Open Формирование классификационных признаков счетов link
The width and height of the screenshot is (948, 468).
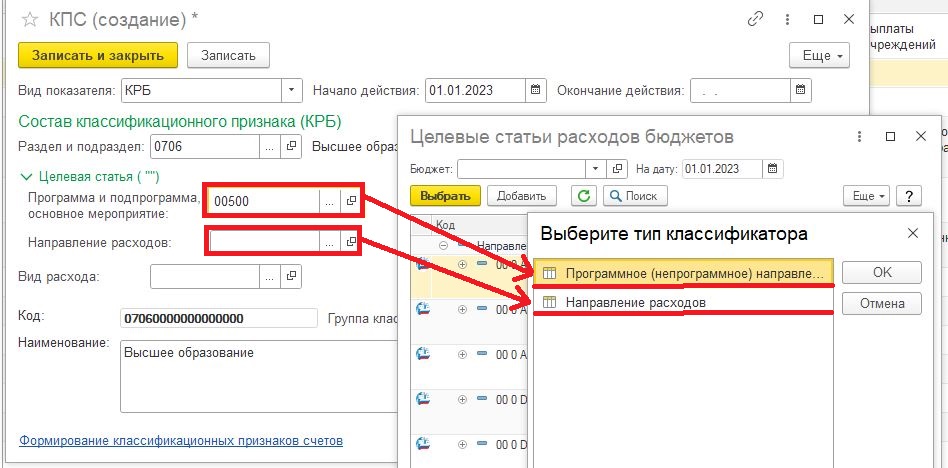pyautogui.click(x=181, y=440)
